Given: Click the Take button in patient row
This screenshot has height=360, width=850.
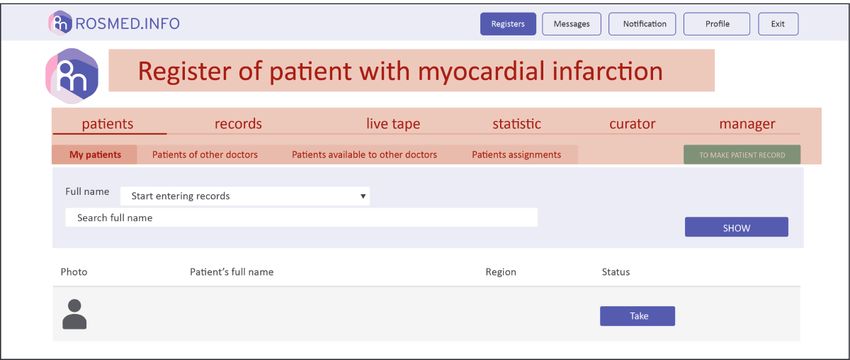Looking at the screenshot, I should coord(638,316).
